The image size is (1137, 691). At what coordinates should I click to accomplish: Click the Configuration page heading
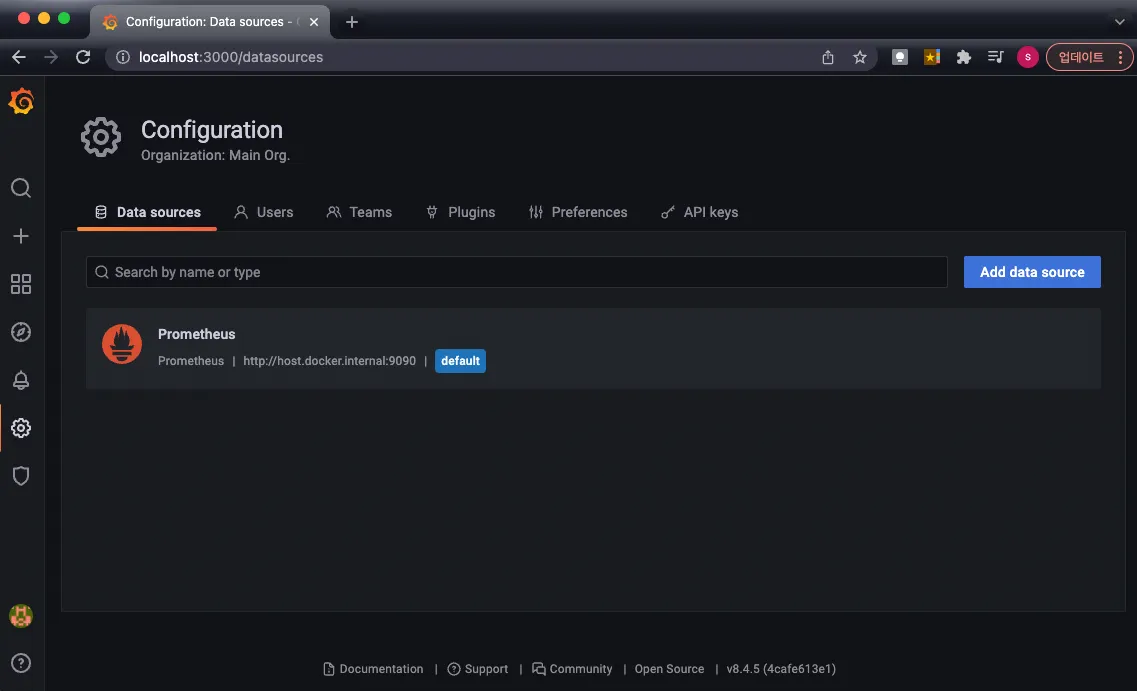212,130
